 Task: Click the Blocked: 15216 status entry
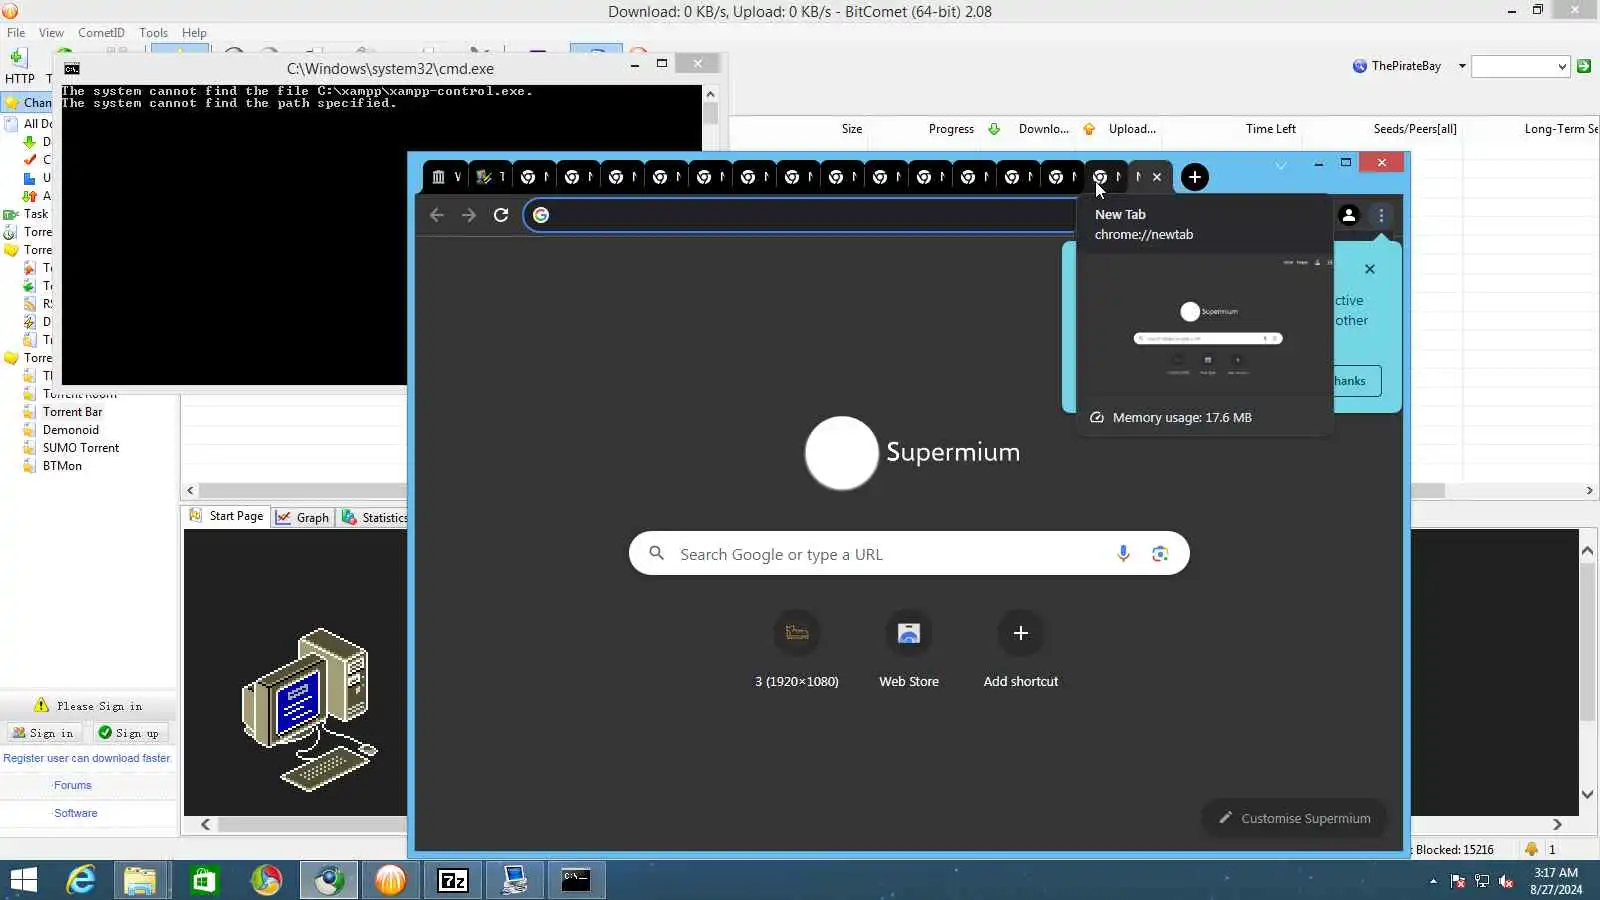pyautogui.click(x=1454, y=849)
